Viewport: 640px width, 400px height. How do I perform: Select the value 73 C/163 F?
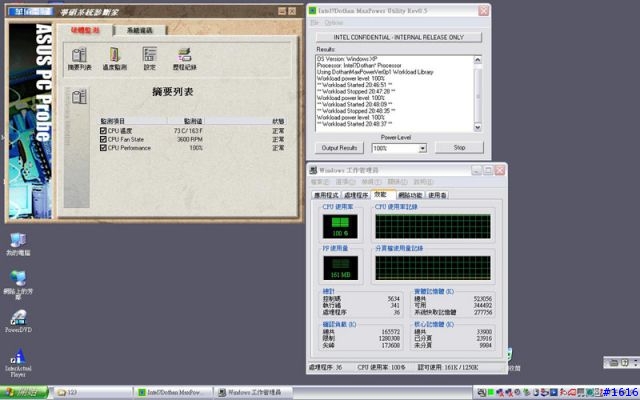click(188, 131)
